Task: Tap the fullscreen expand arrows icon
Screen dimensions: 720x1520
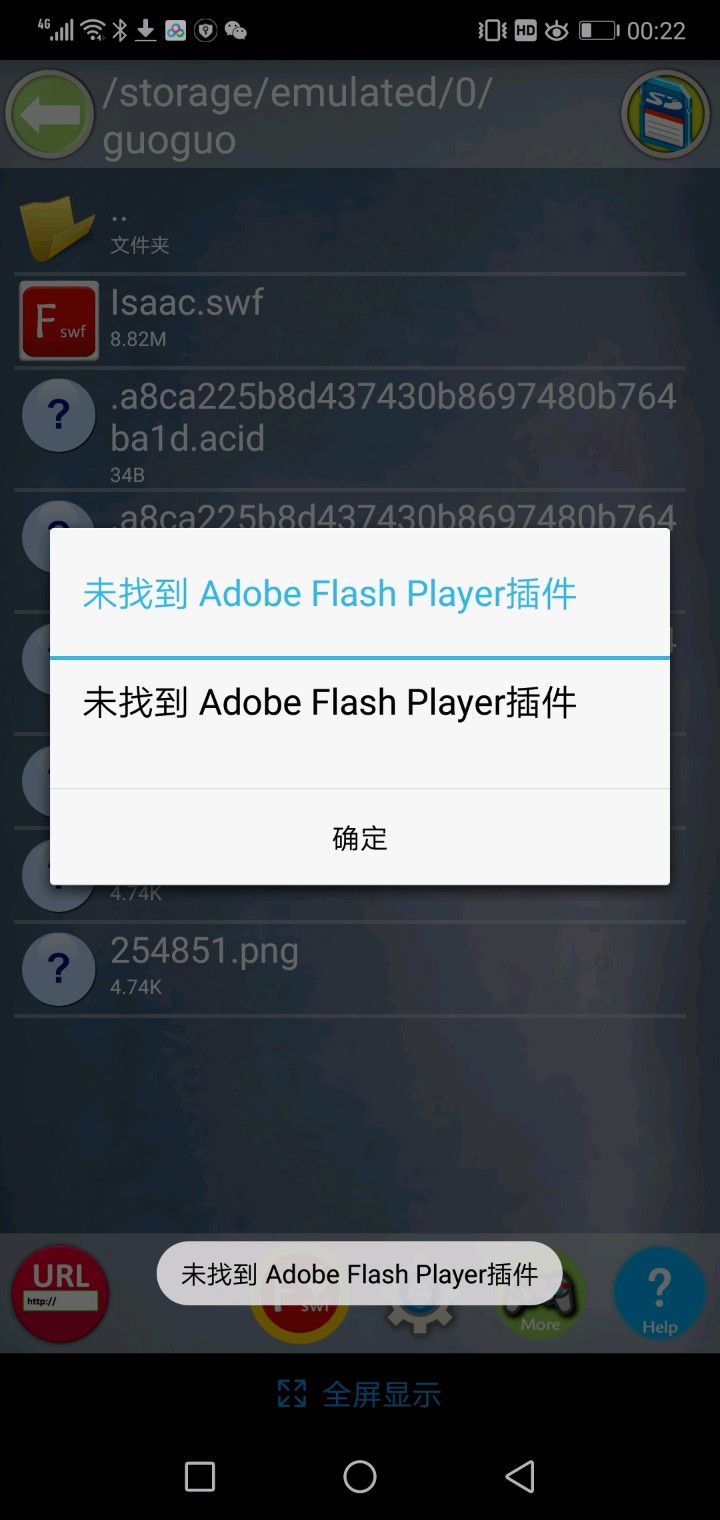Action: pos(291,1394)
